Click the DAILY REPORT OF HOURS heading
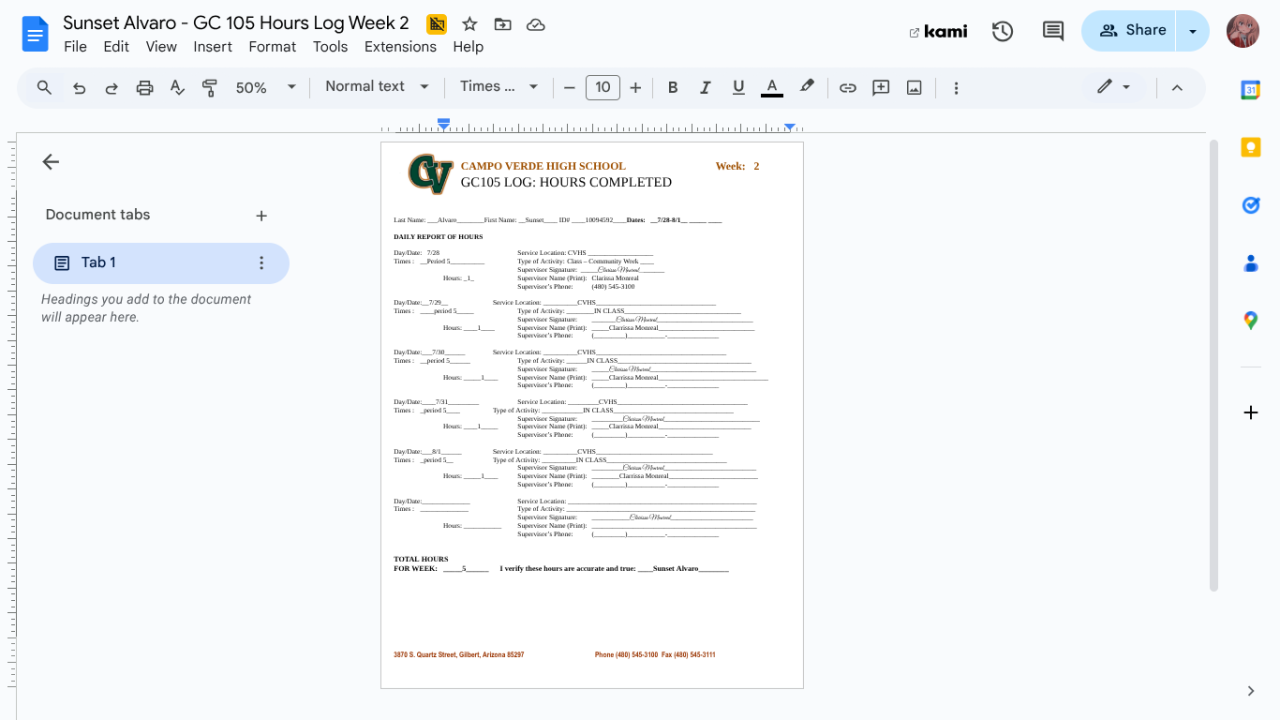The image size is (1280, 720). [438, 237]
